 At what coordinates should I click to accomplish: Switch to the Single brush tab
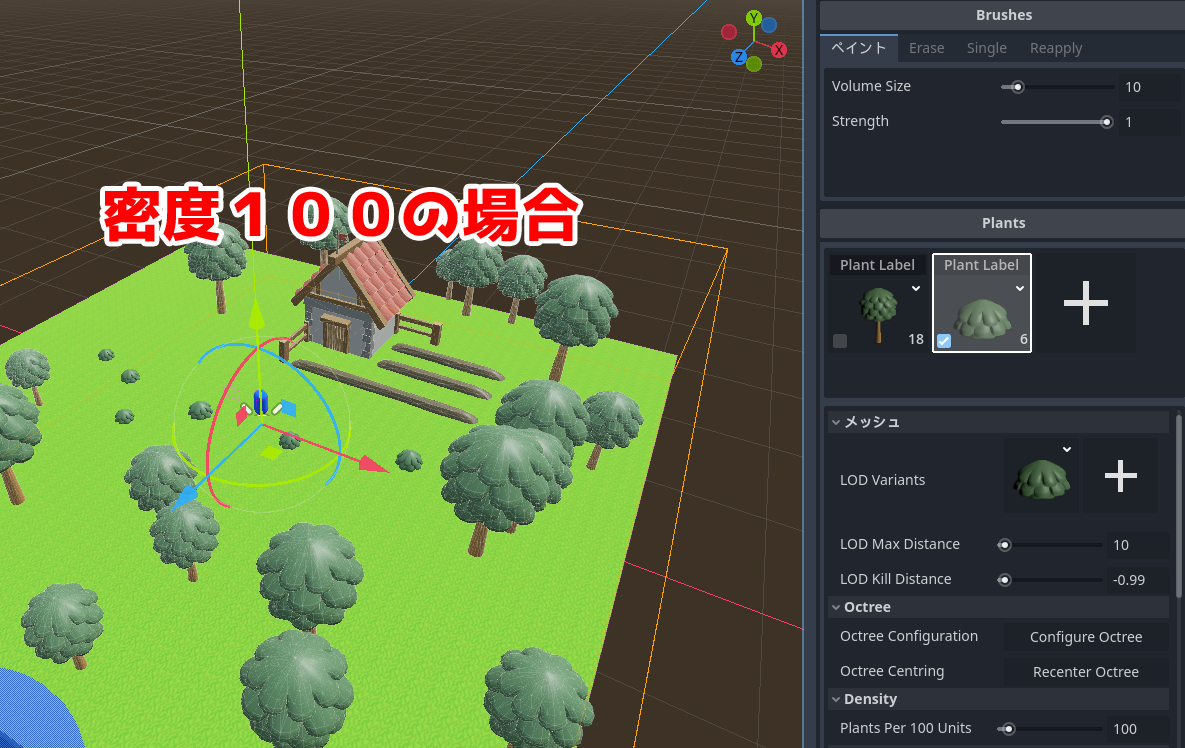coord(986,48)
